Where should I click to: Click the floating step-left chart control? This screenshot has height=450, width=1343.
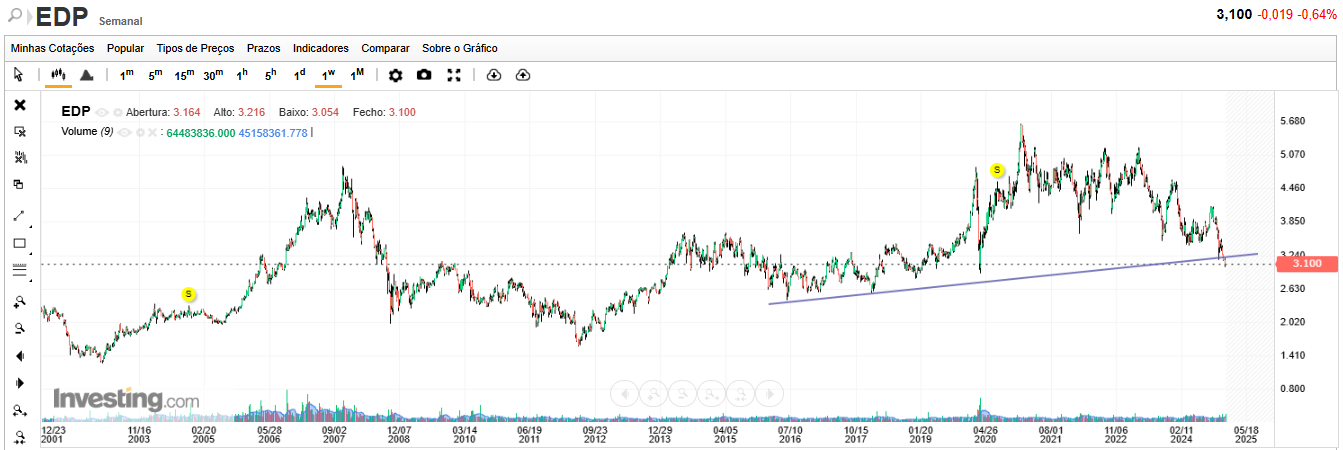coord(622,393)
